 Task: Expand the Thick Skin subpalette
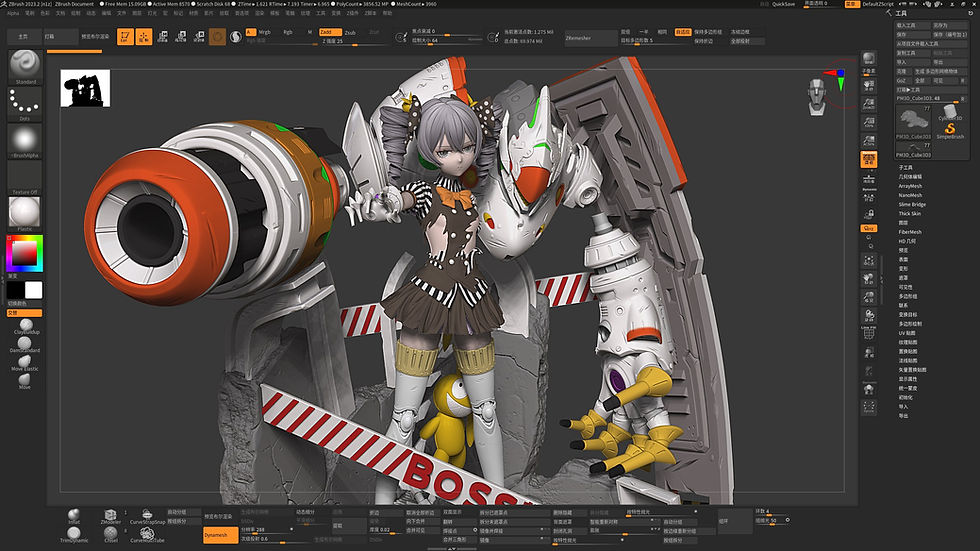click(x=909, y=214)
